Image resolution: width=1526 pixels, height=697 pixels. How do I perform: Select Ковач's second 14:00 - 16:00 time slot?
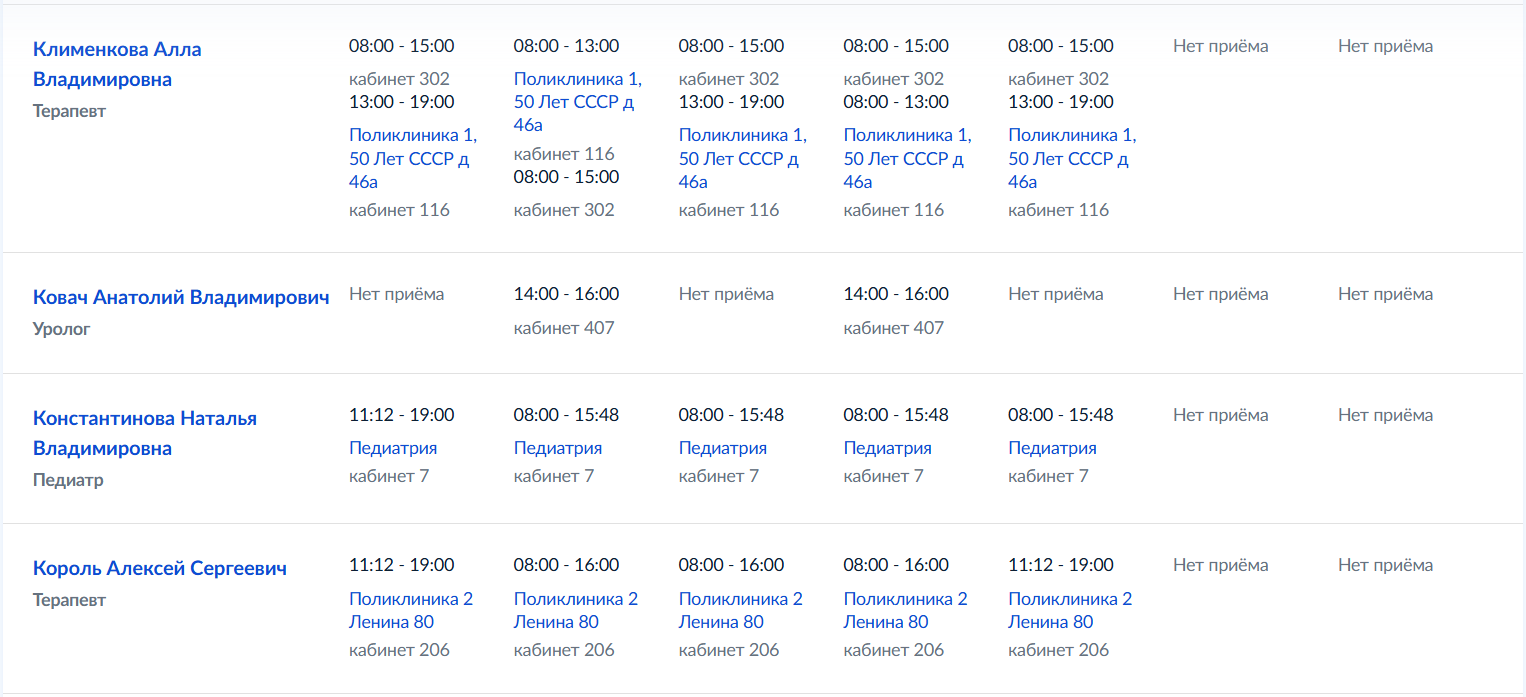(896, 294)
